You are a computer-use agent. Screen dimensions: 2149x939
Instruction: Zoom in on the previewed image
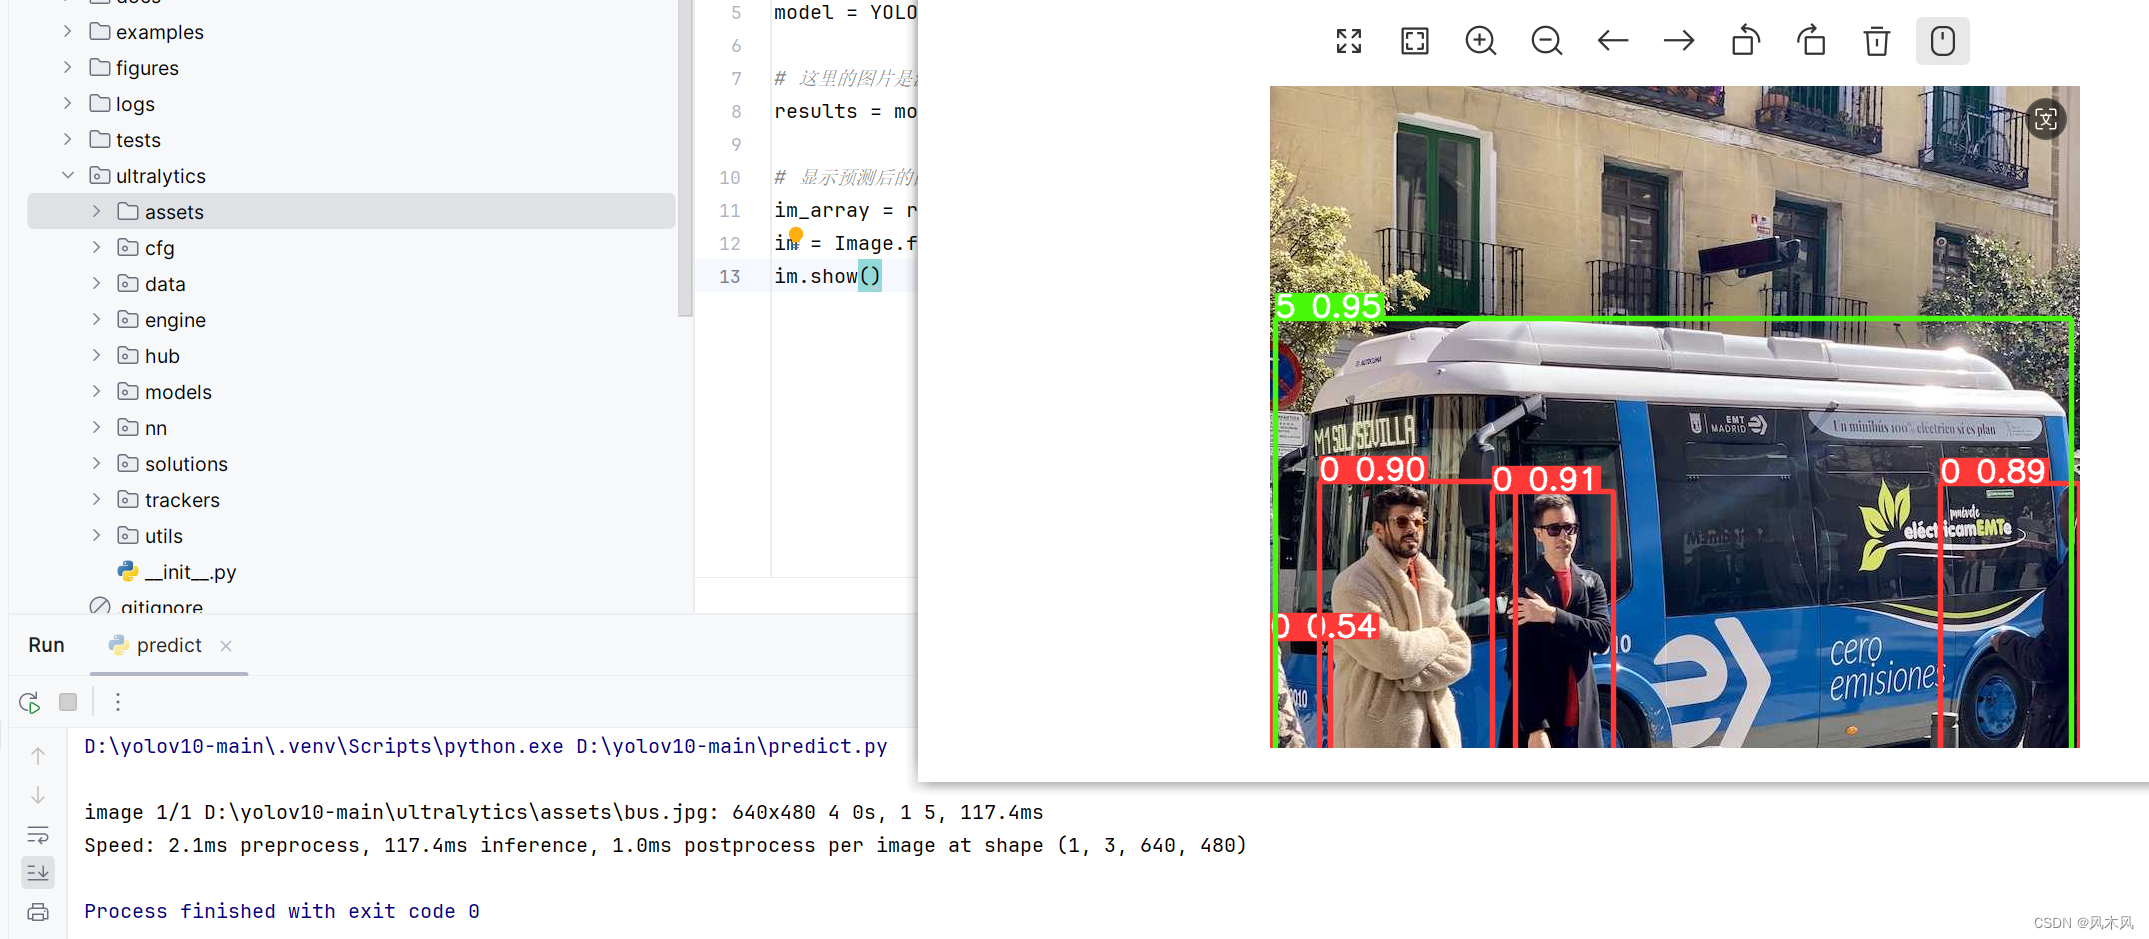(1480, 41)
